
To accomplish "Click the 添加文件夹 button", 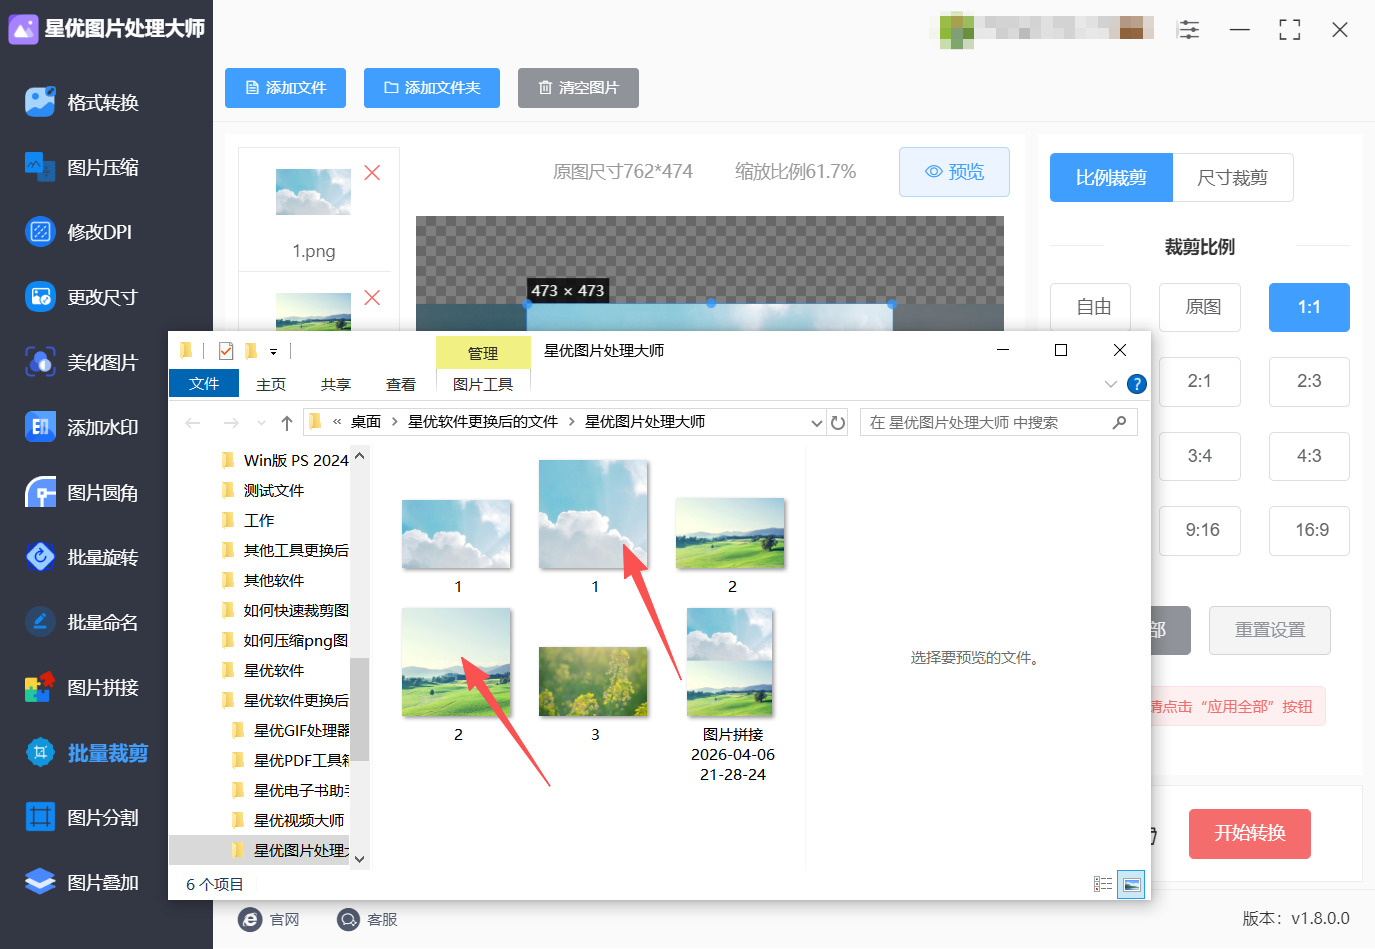I will pos(432,88).
